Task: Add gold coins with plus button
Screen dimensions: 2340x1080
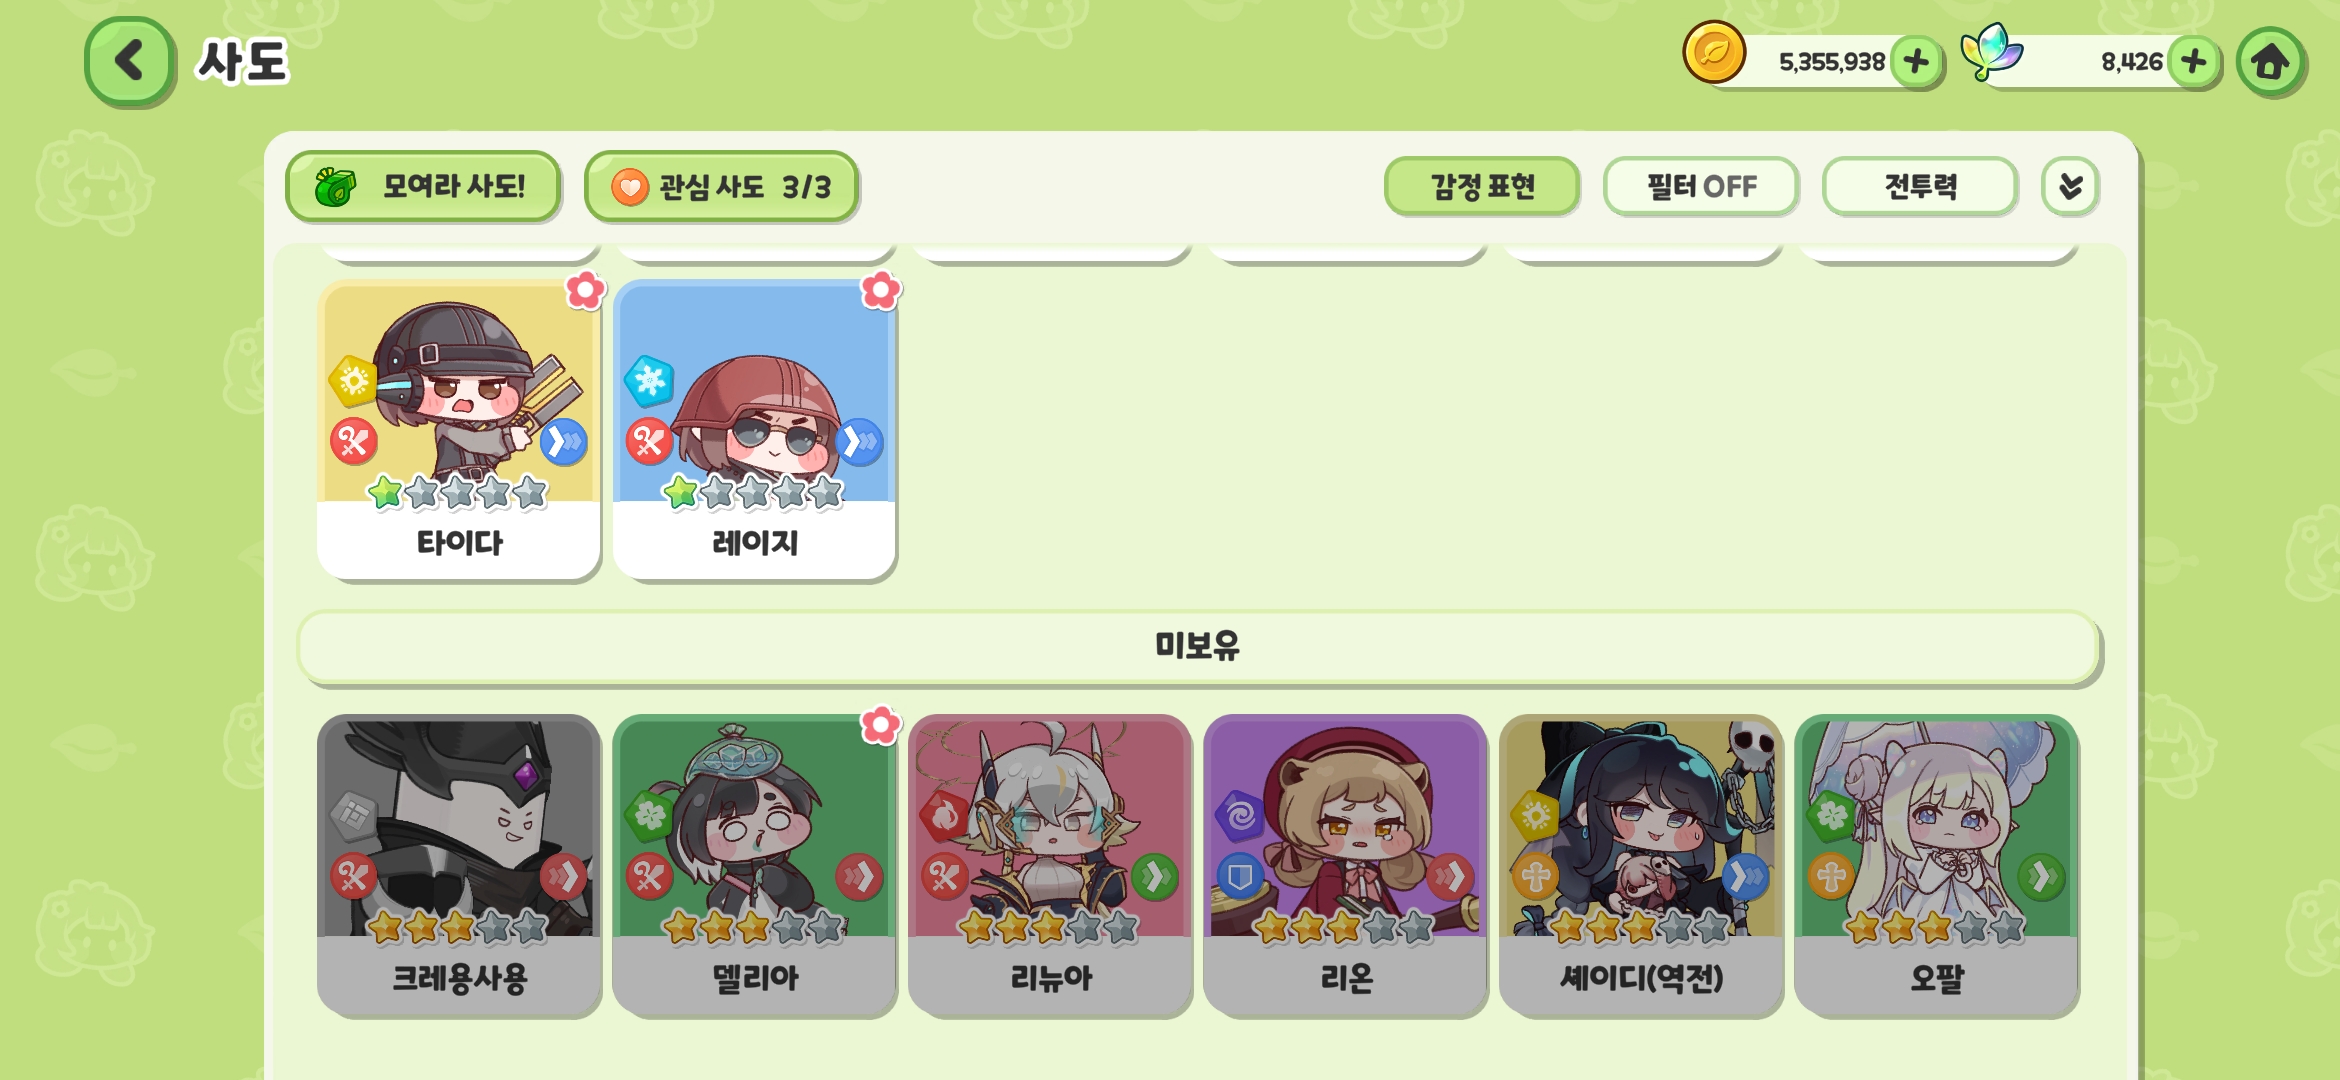Action: [1916, 62]
